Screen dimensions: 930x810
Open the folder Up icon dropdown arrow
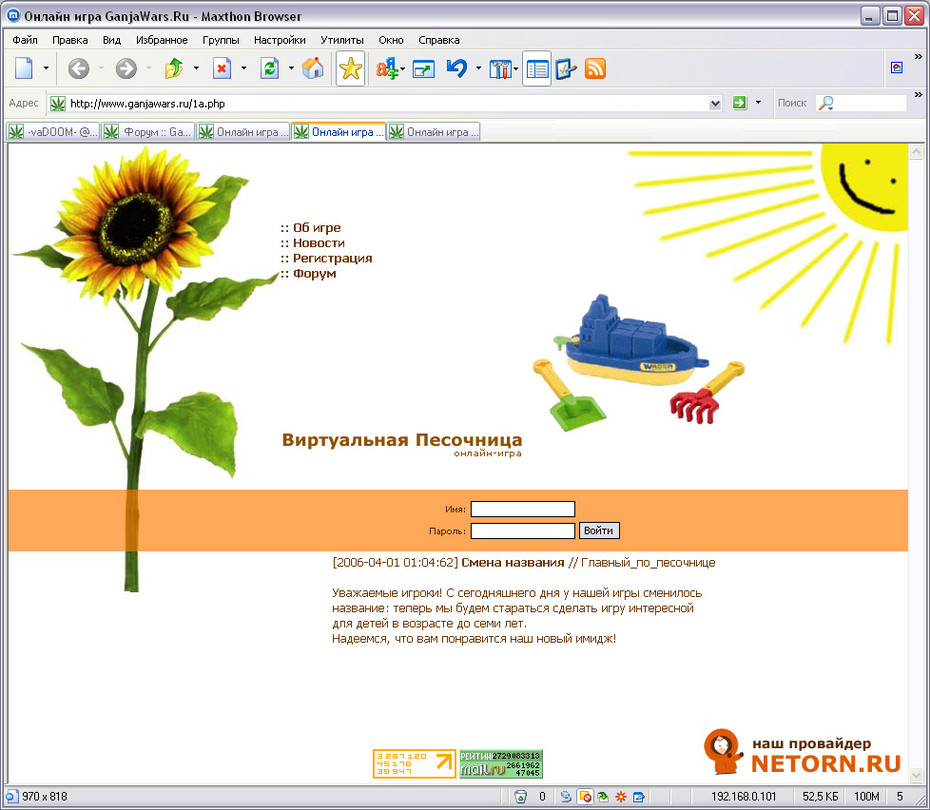click(196, 68)
